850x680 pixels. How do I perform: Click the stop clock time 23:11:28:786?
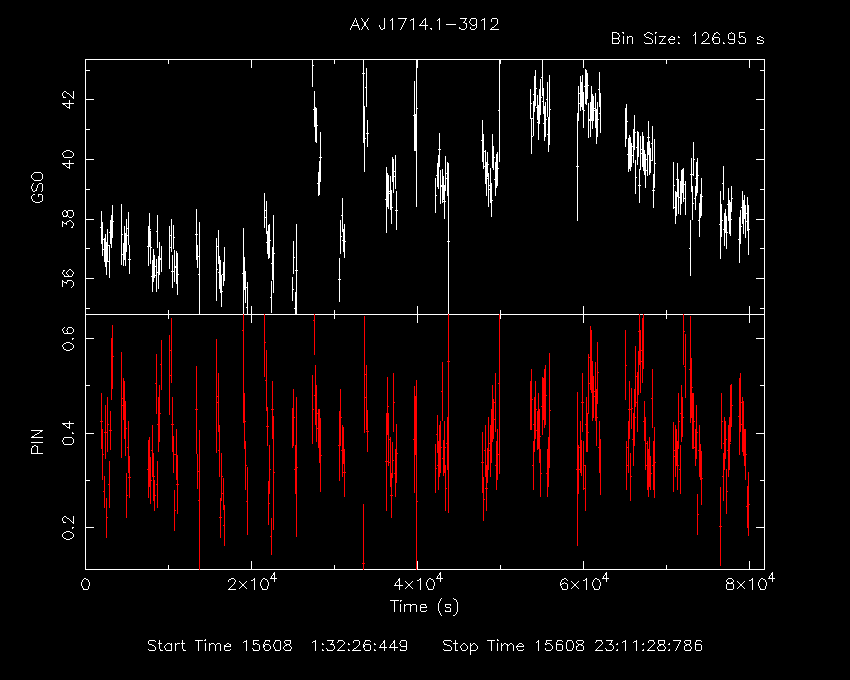[x=648, y=646]
